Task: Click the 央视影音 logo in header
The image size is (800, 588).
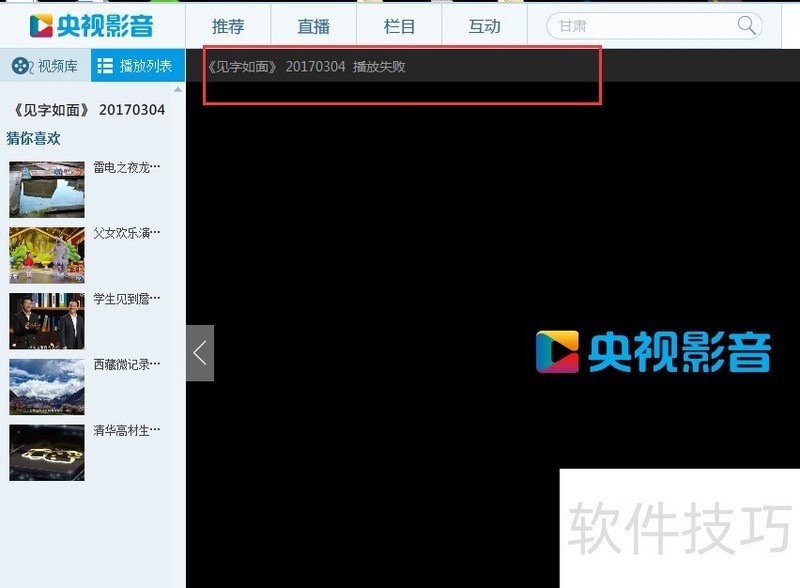Action: pyautogui.click(x=91, y=26)
